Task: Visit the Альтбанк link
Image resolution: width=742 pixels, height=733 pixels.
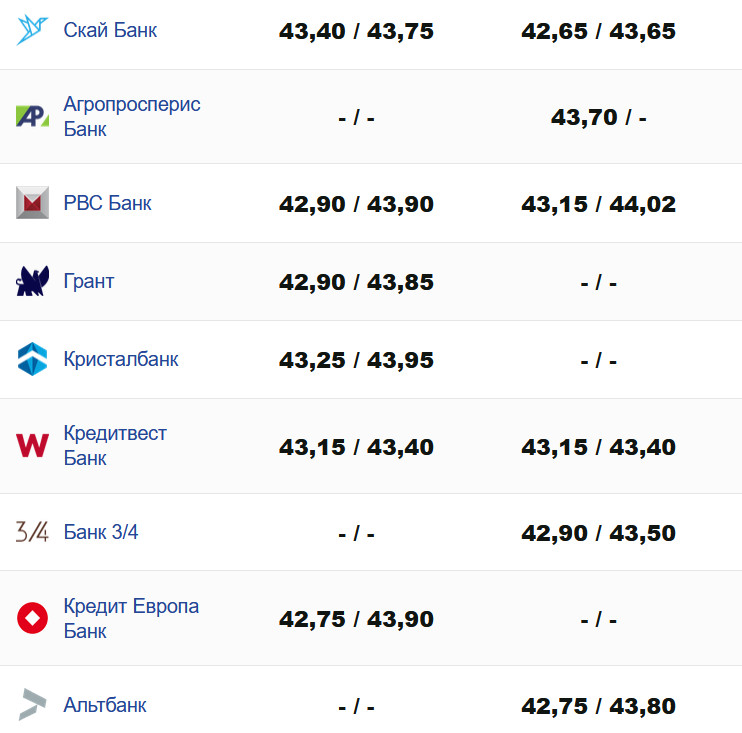Action: click(104, 705)
